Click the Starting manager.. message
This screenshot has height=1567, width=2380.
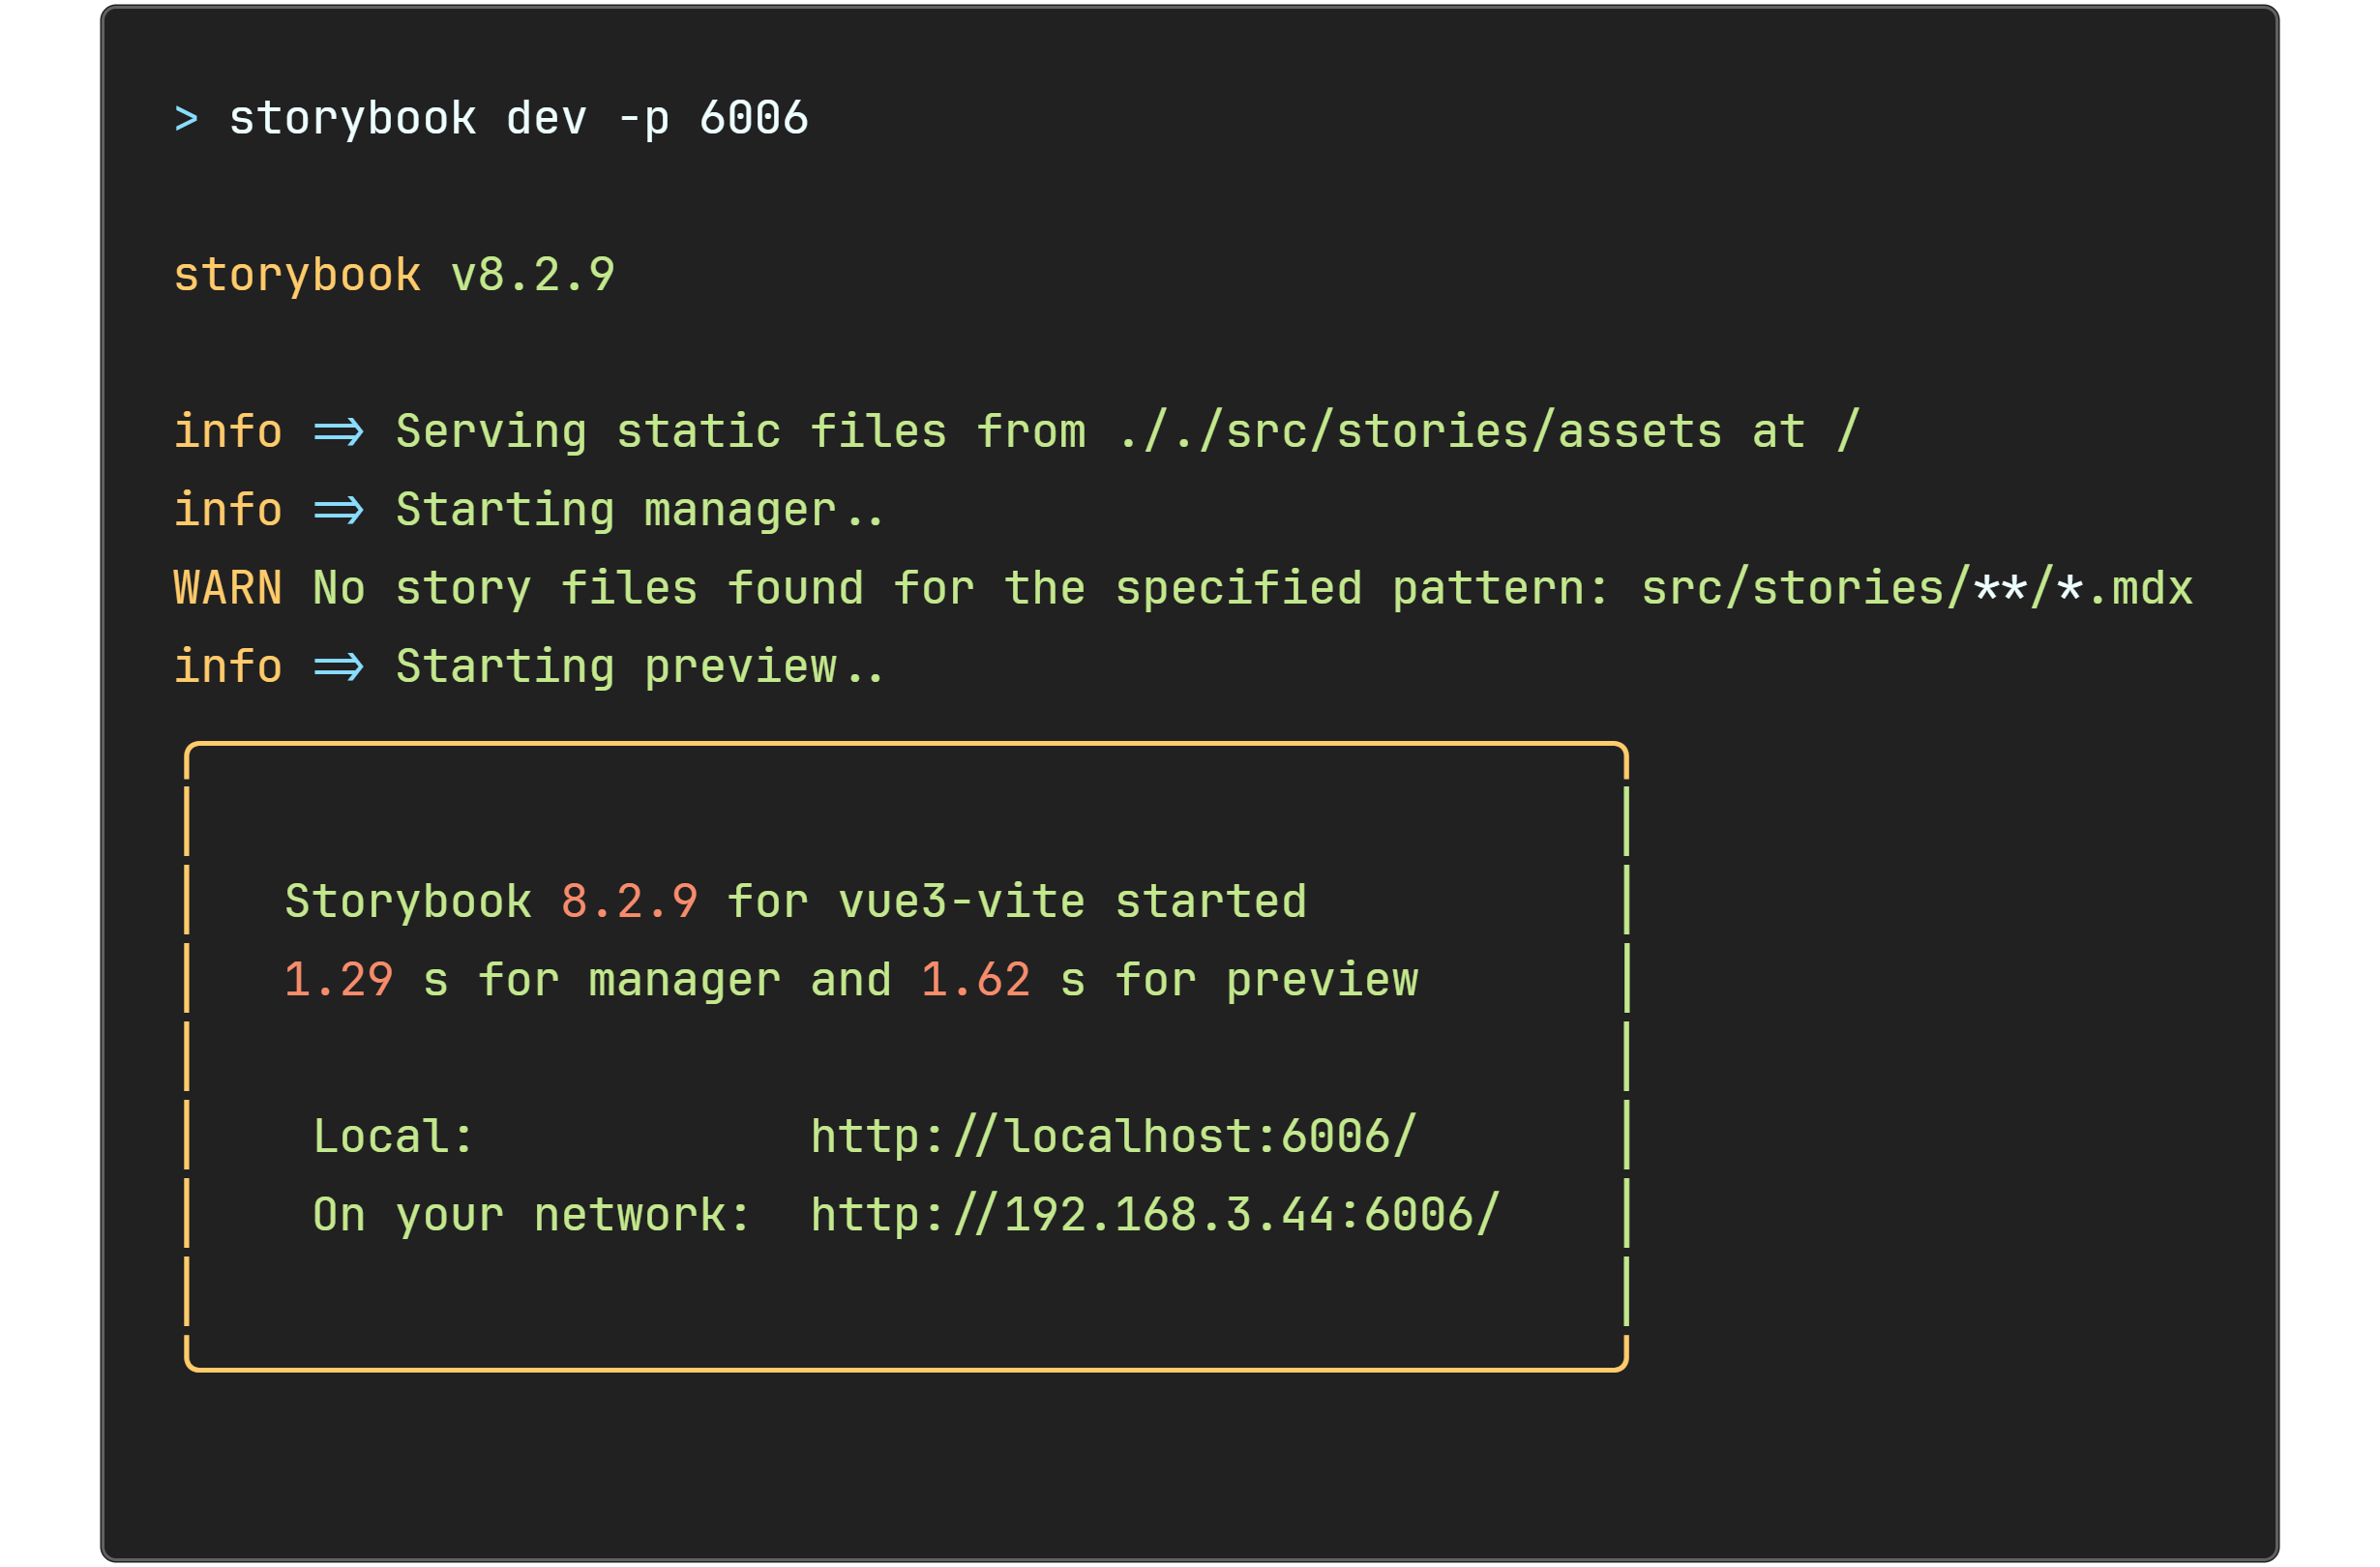point(641,511)
